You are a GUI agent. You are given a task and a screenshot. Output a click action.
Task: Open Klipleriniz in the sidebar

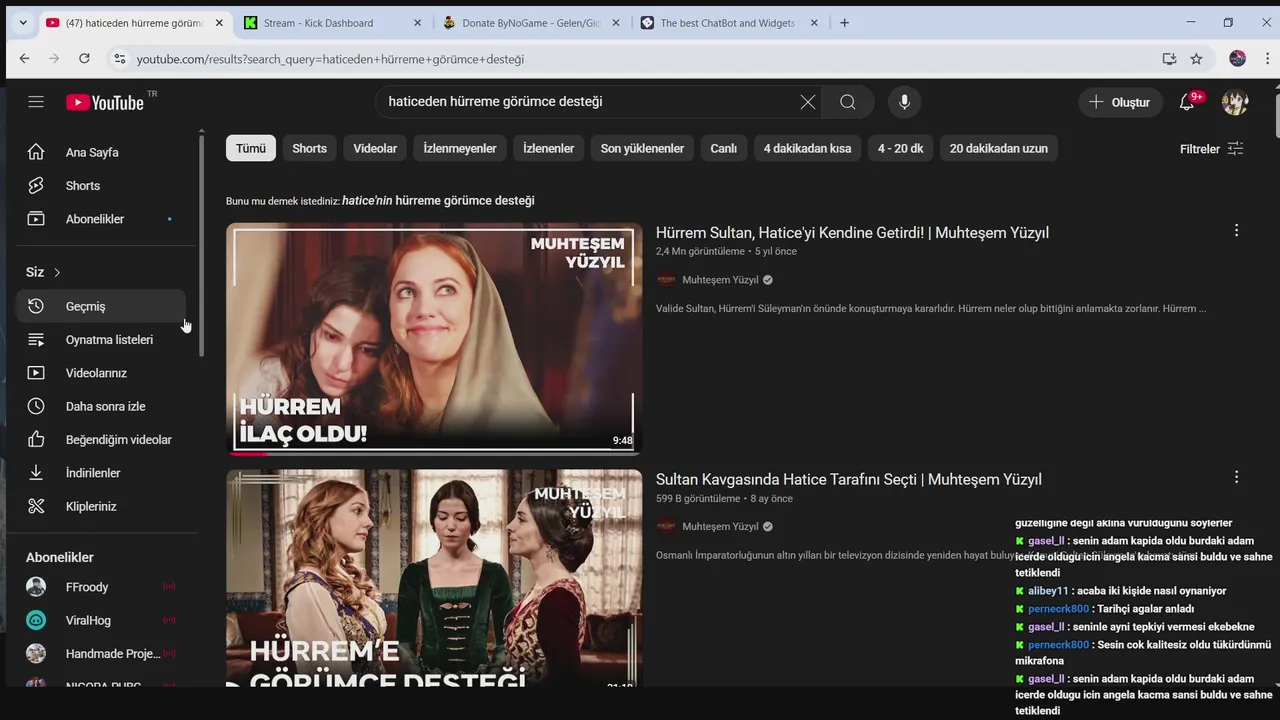coord(101,506)
